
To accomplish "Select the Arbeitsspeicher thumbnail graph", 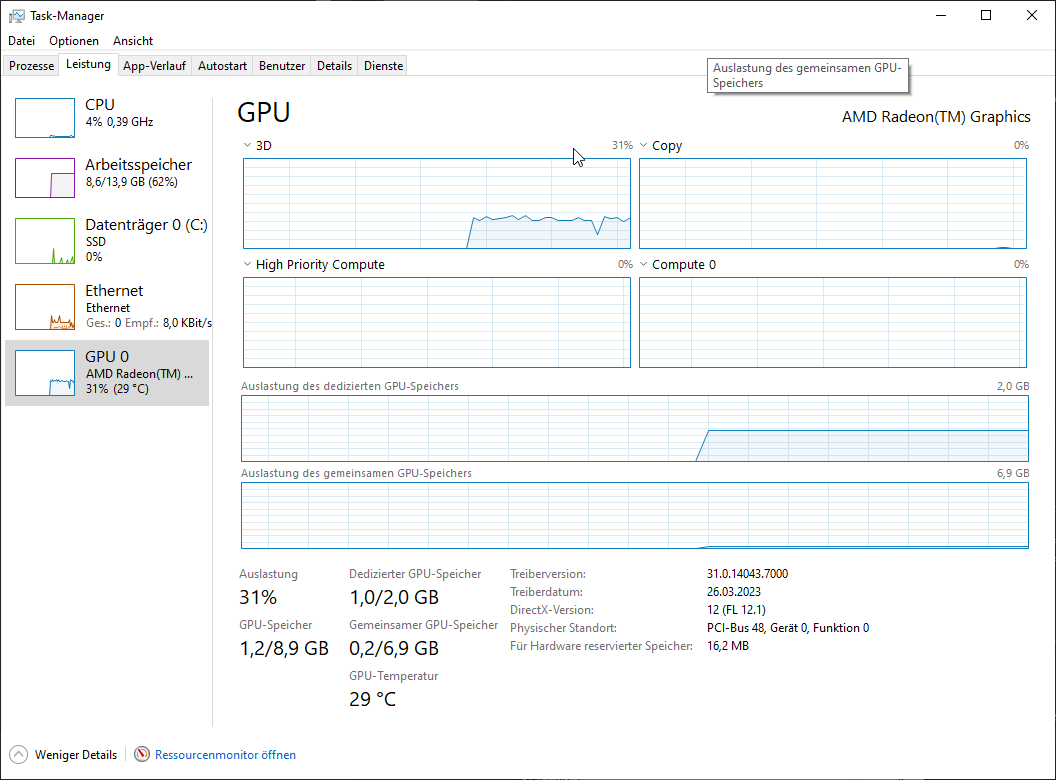I will [x=45, y=178].
